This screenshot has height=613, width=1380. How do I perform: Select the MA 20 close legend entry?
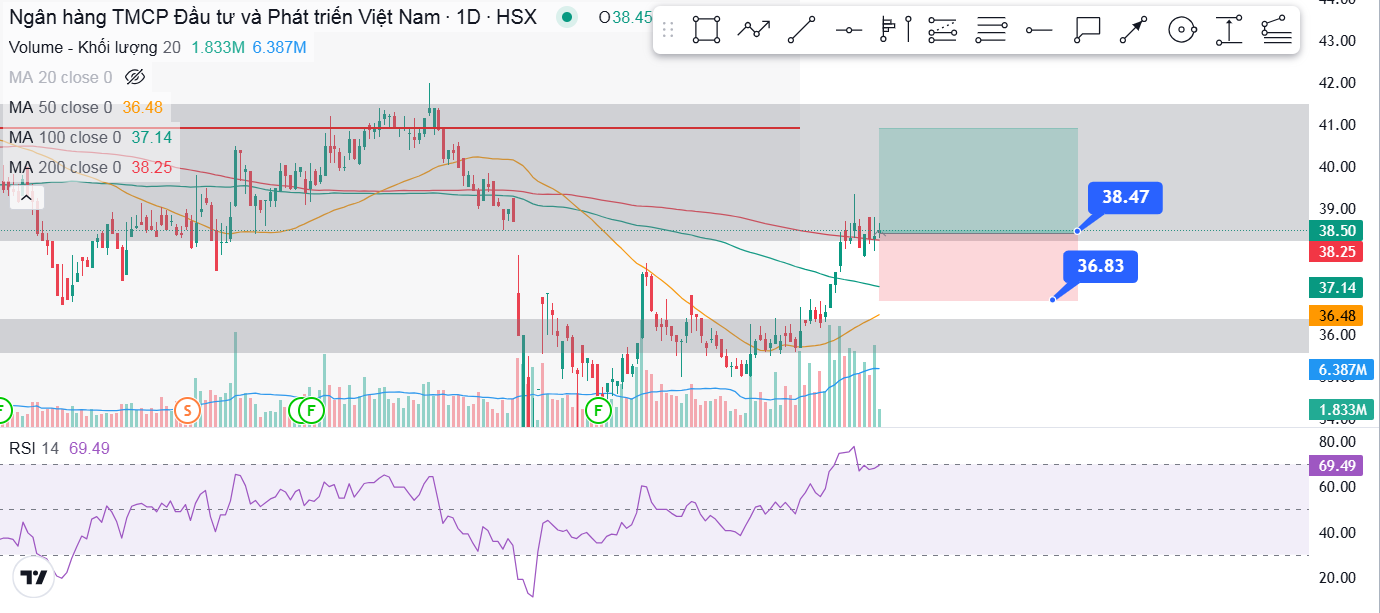(x=60, y=77)
